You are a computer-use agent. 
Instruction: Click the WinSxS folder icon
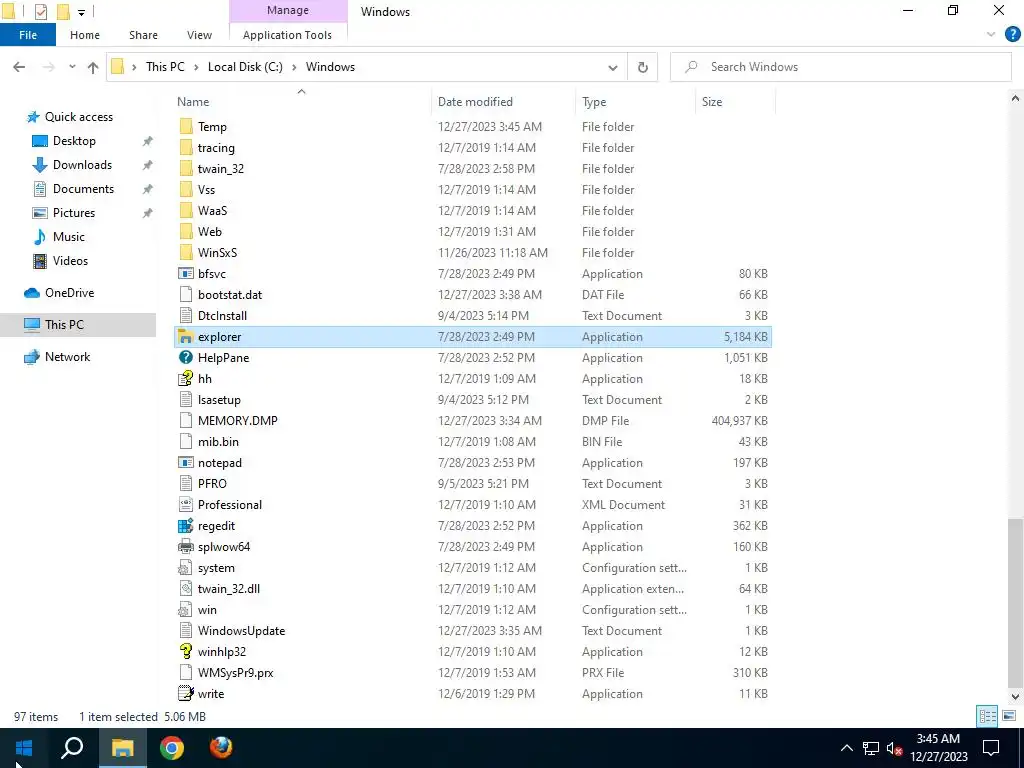pos(185,253)
